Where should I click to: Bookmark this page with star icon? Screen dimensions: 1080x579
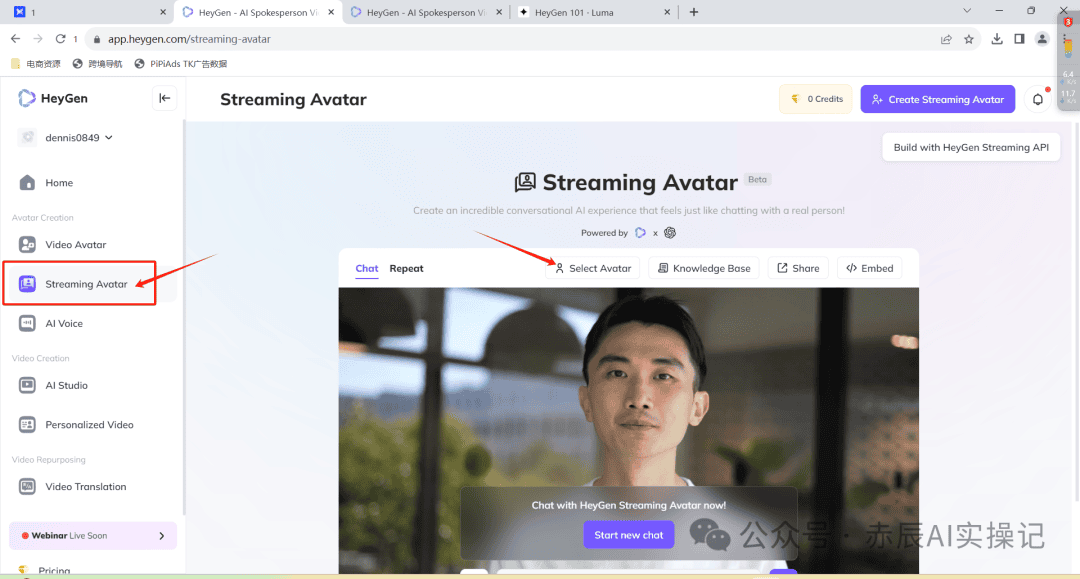pyautogui.click(x=969, y=39)
